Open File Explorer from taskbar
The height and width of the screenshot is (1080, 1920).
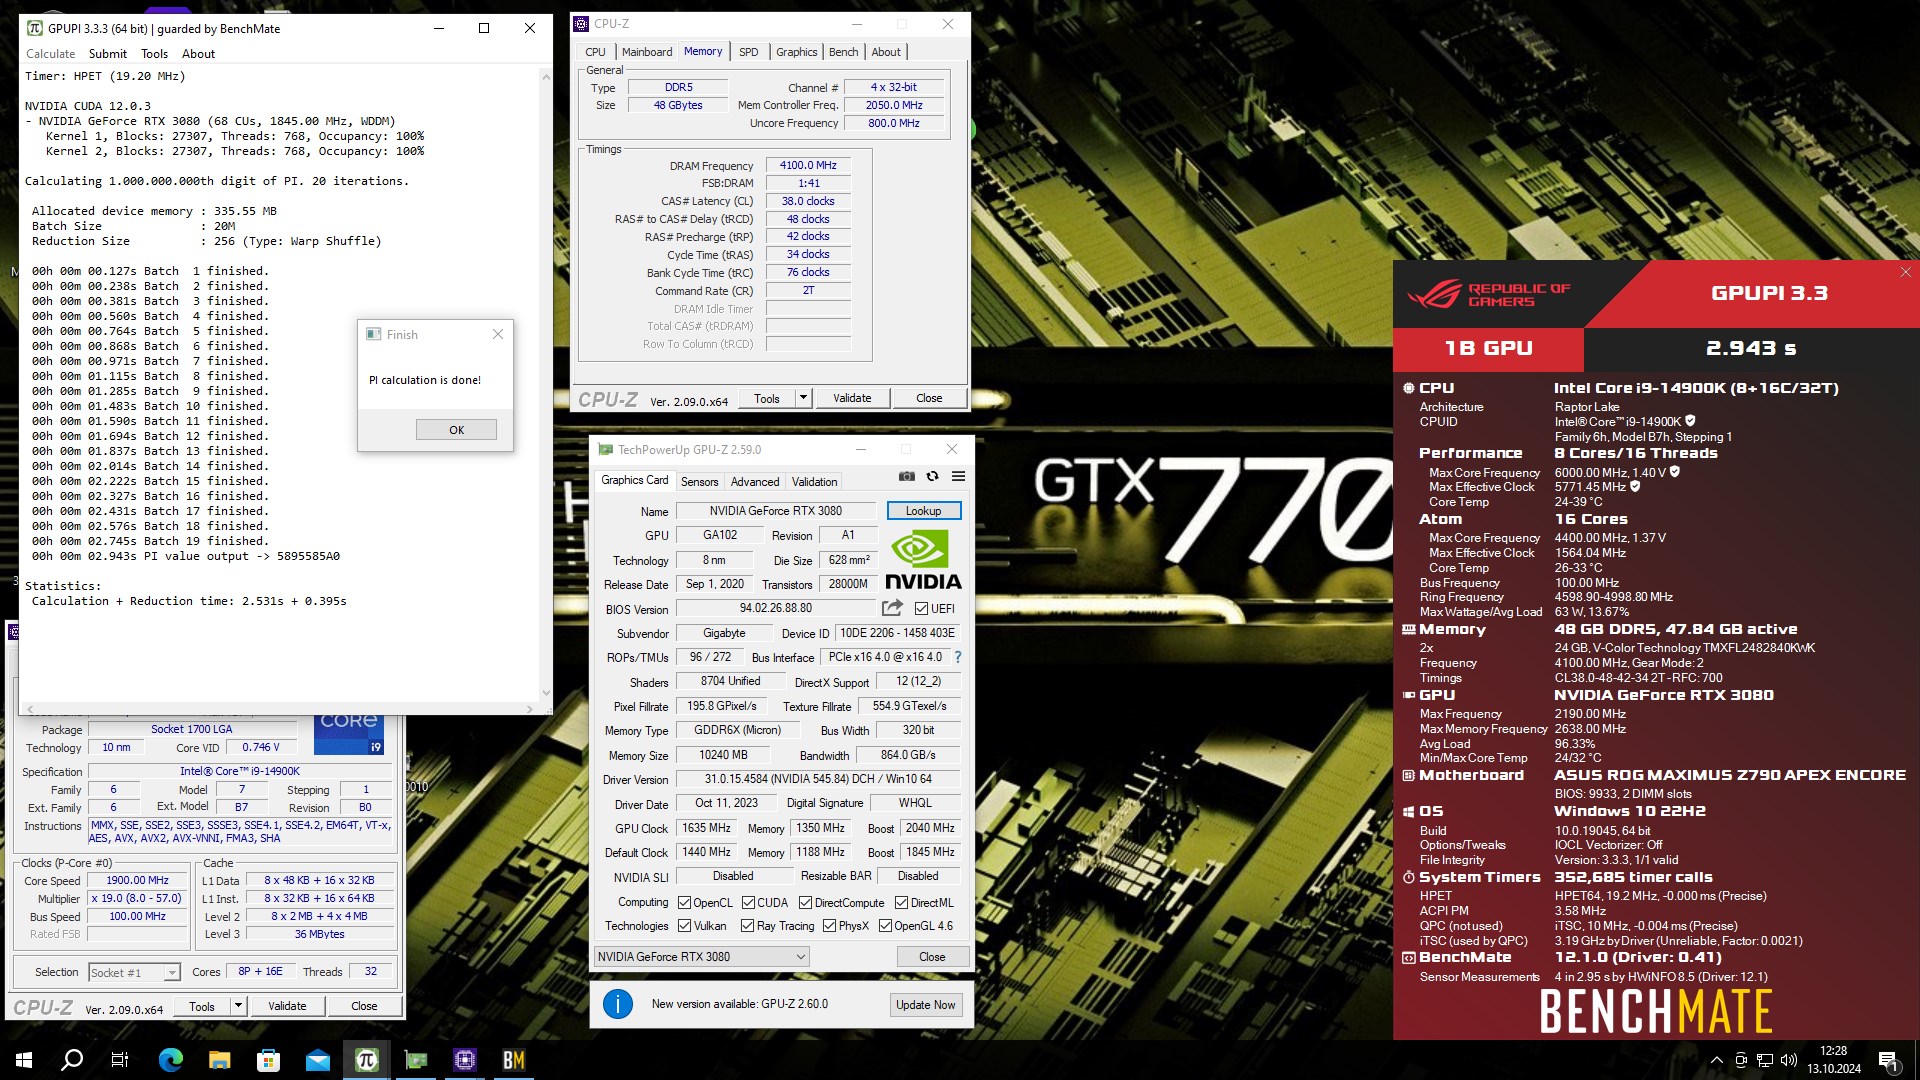[x=220, y=1060]
